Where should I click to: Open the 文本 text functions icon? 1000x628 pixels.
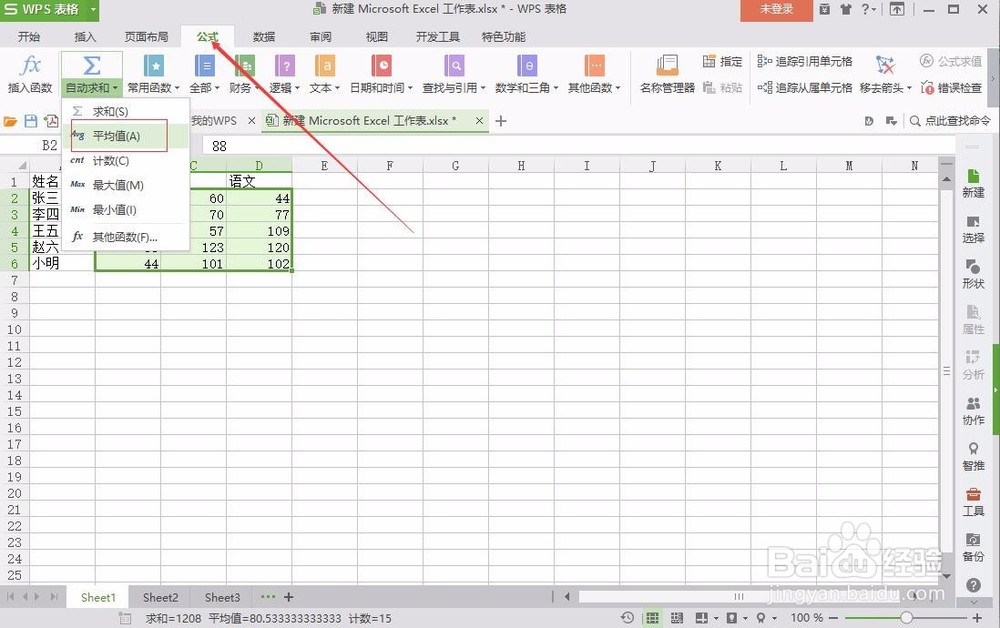(x=325, y=66)
